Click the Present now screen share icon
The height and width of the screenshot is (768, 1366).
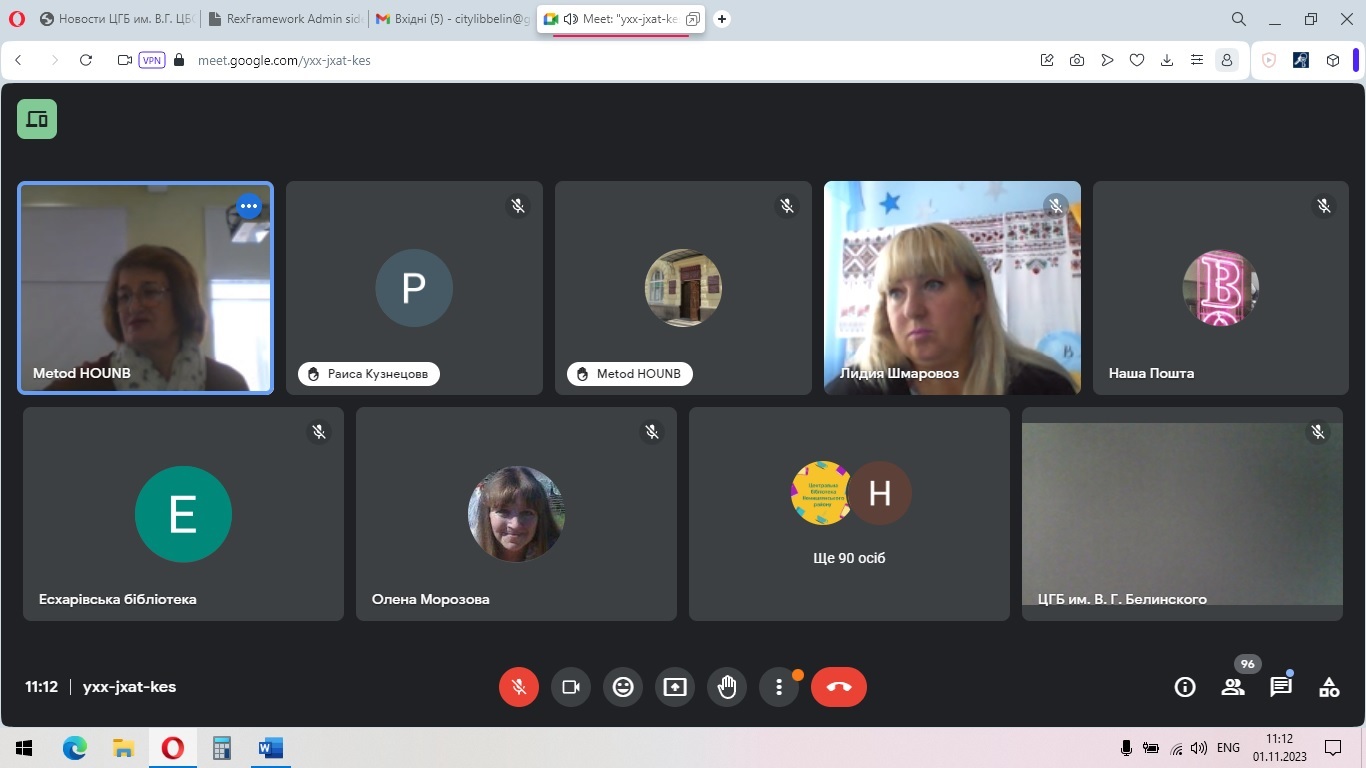click(675, 687)
